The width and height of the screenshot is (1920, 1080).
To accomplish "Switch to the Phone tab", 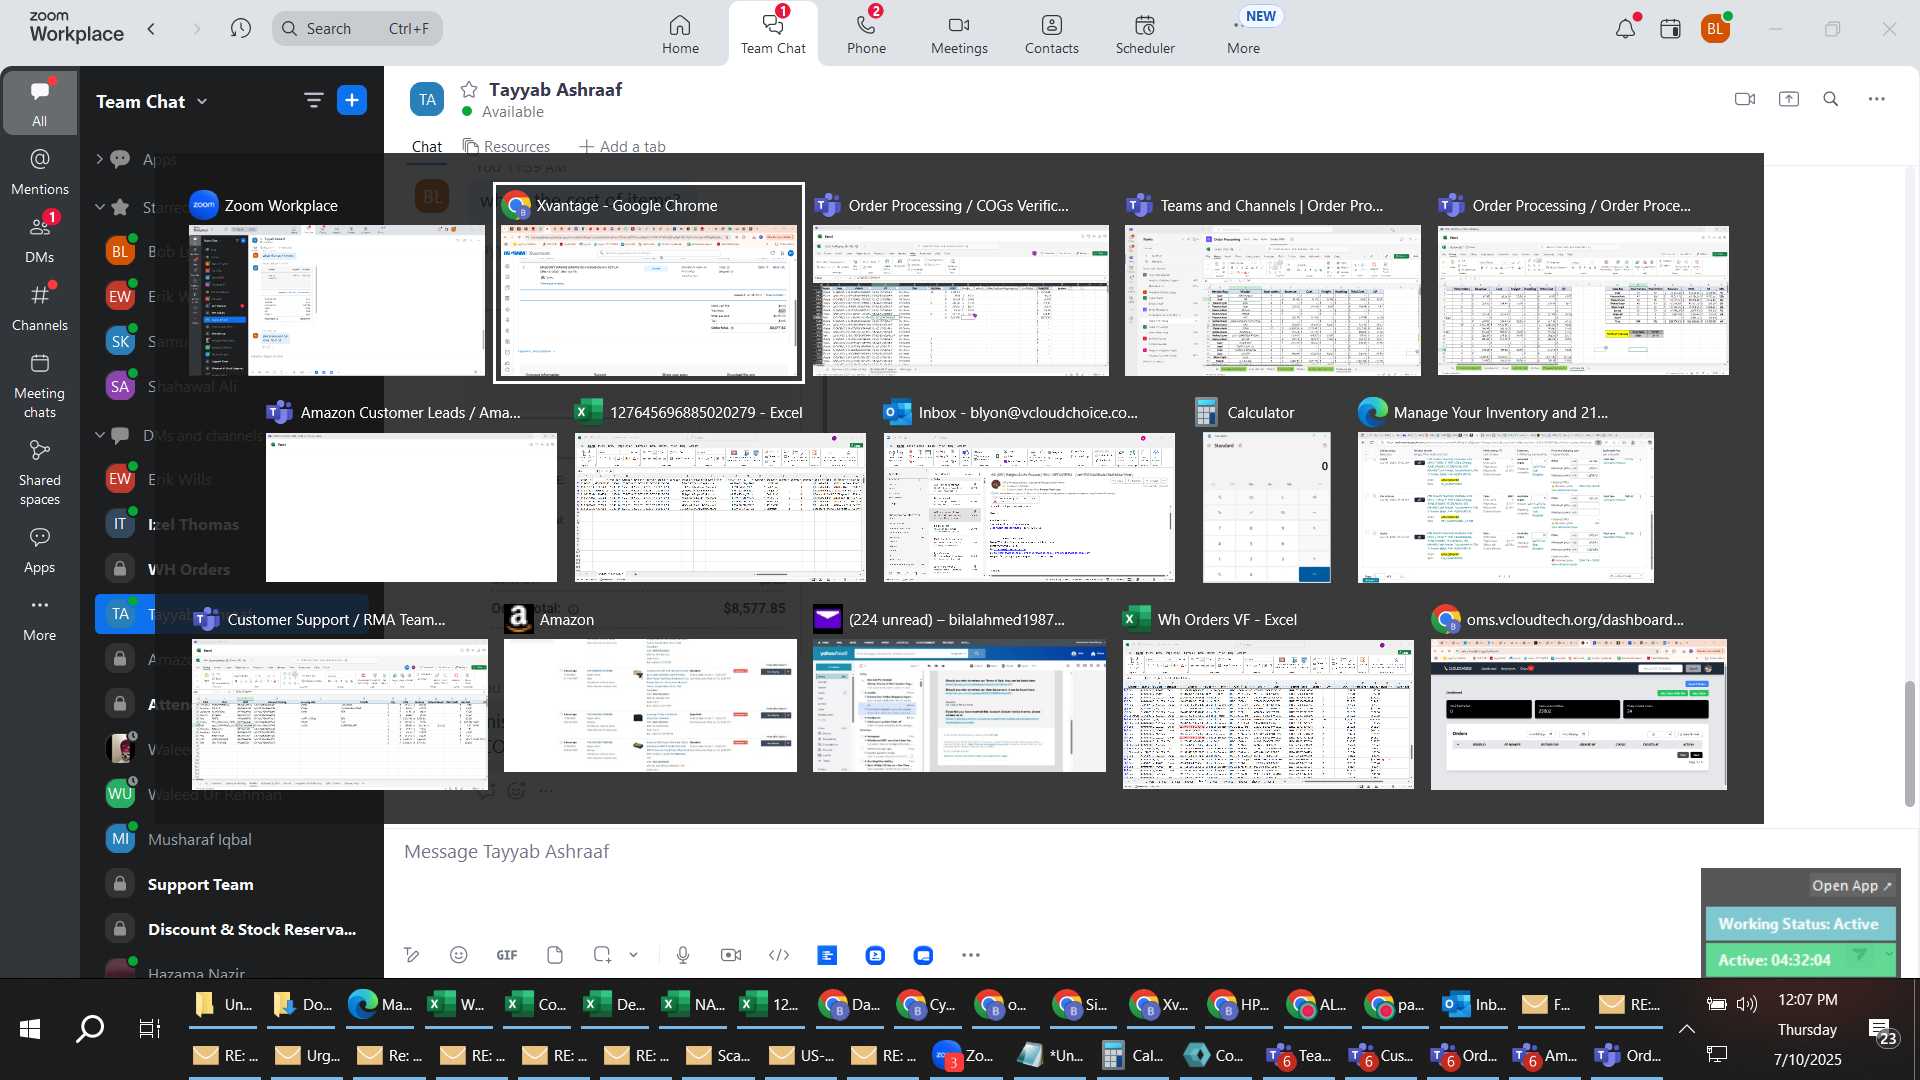I will (866, 34).
